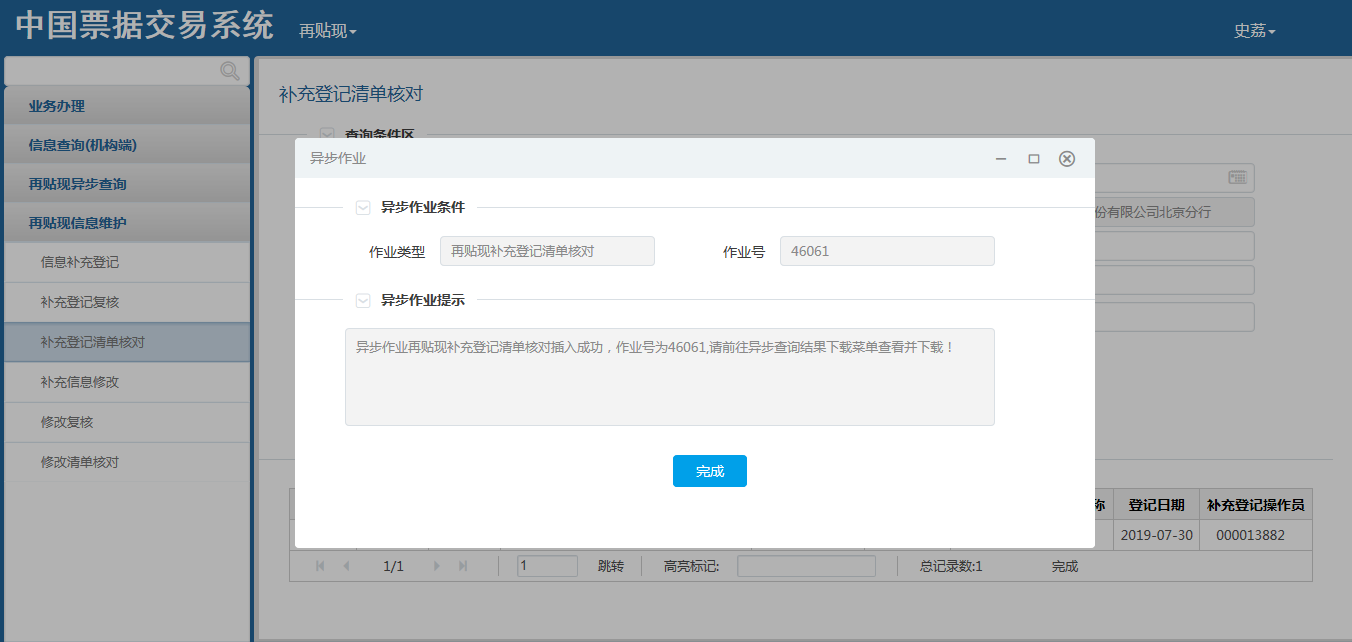The image size is (1352, 642).
Task: Open the calendar date picker icon
Action: click(1237, 177)
